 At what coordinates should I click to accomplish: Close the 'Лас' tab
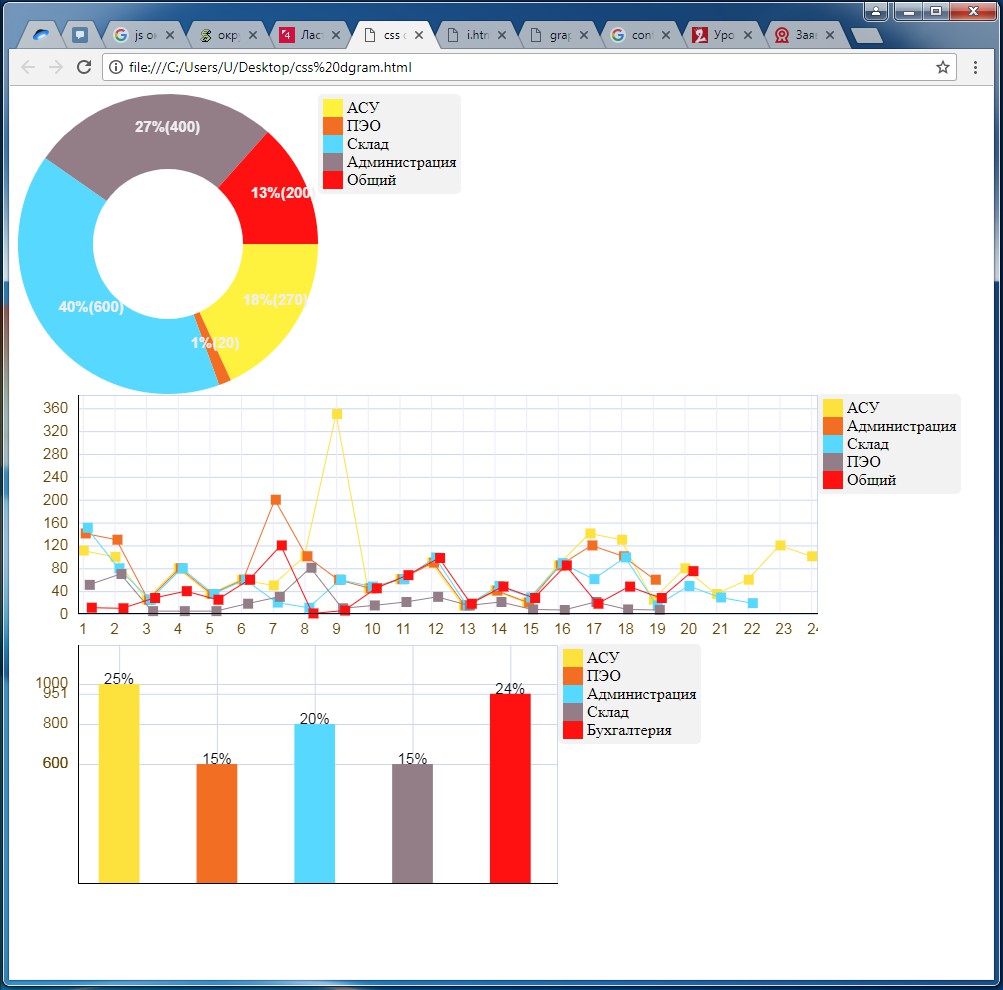[336, 35]
